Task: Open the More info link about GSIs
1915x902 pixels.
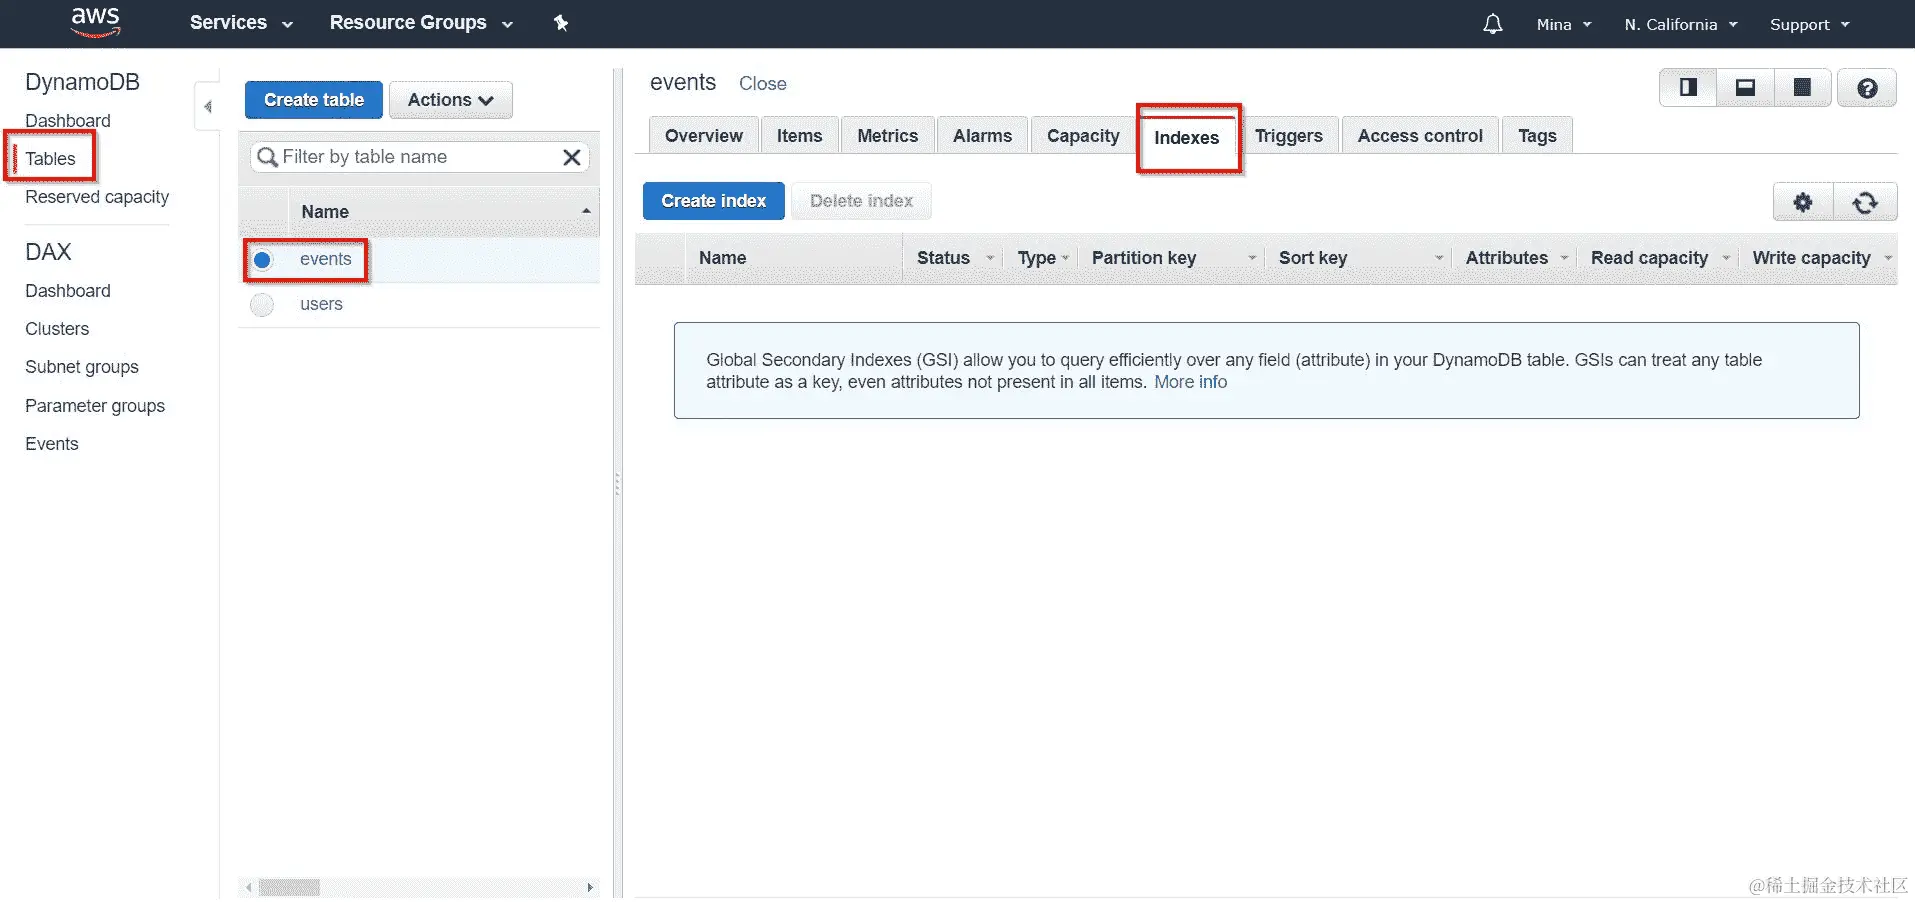Action: tap(1190, 382)
